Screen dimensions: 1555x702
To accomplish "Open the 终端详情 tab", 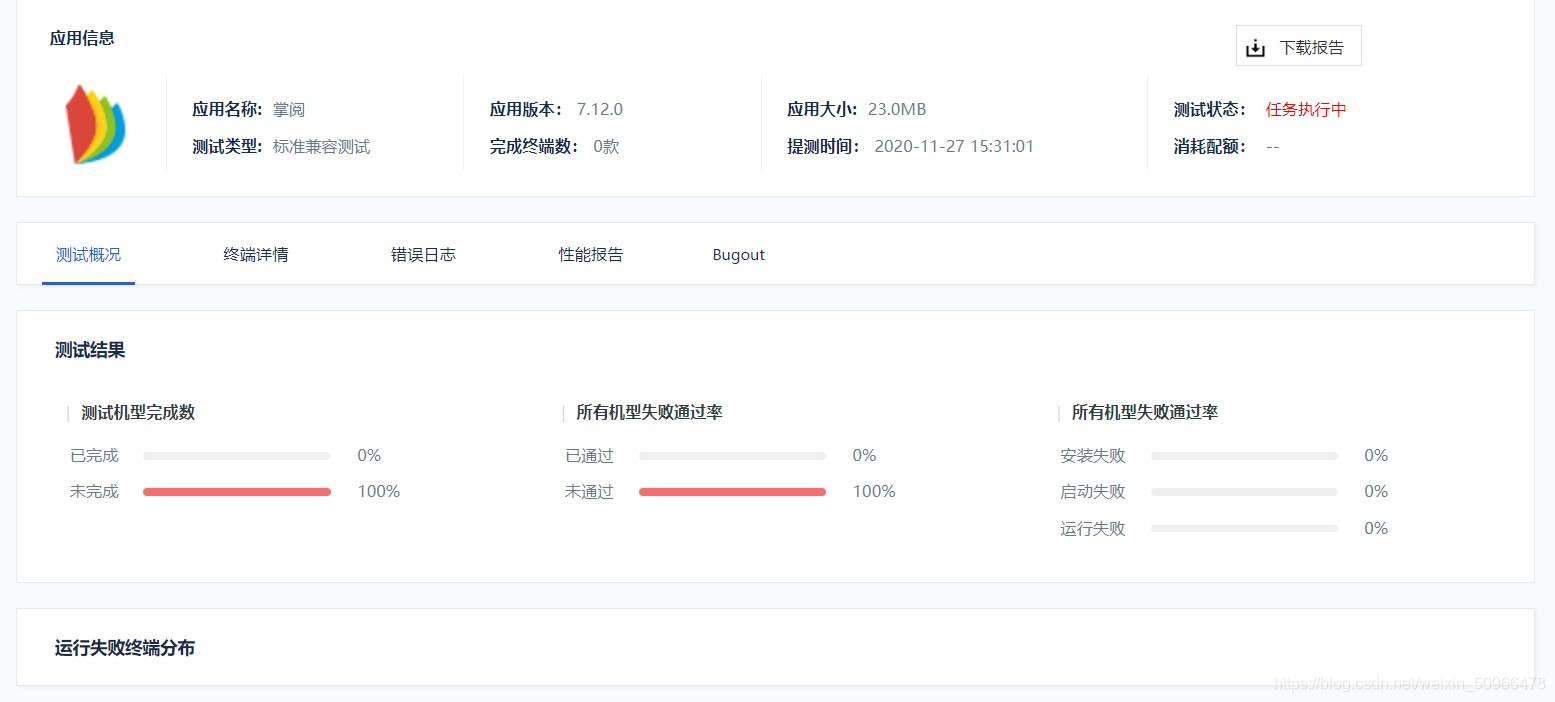I will pyautogui.click(x=256, y=255).
